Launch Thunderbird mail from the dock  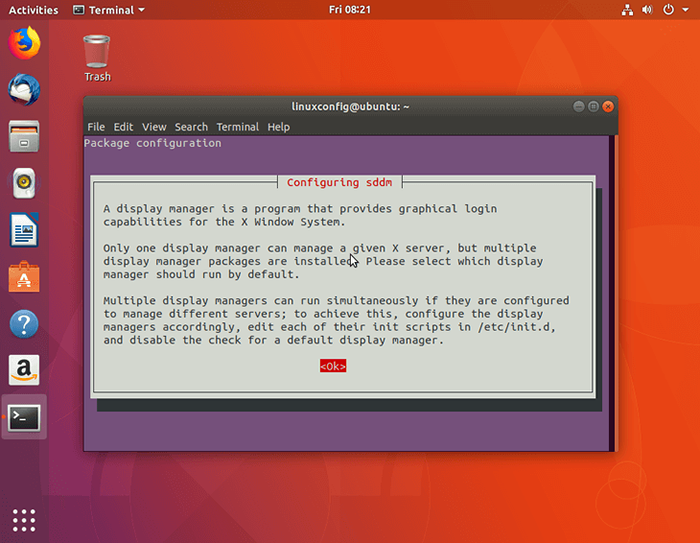(x=24, y=90)
